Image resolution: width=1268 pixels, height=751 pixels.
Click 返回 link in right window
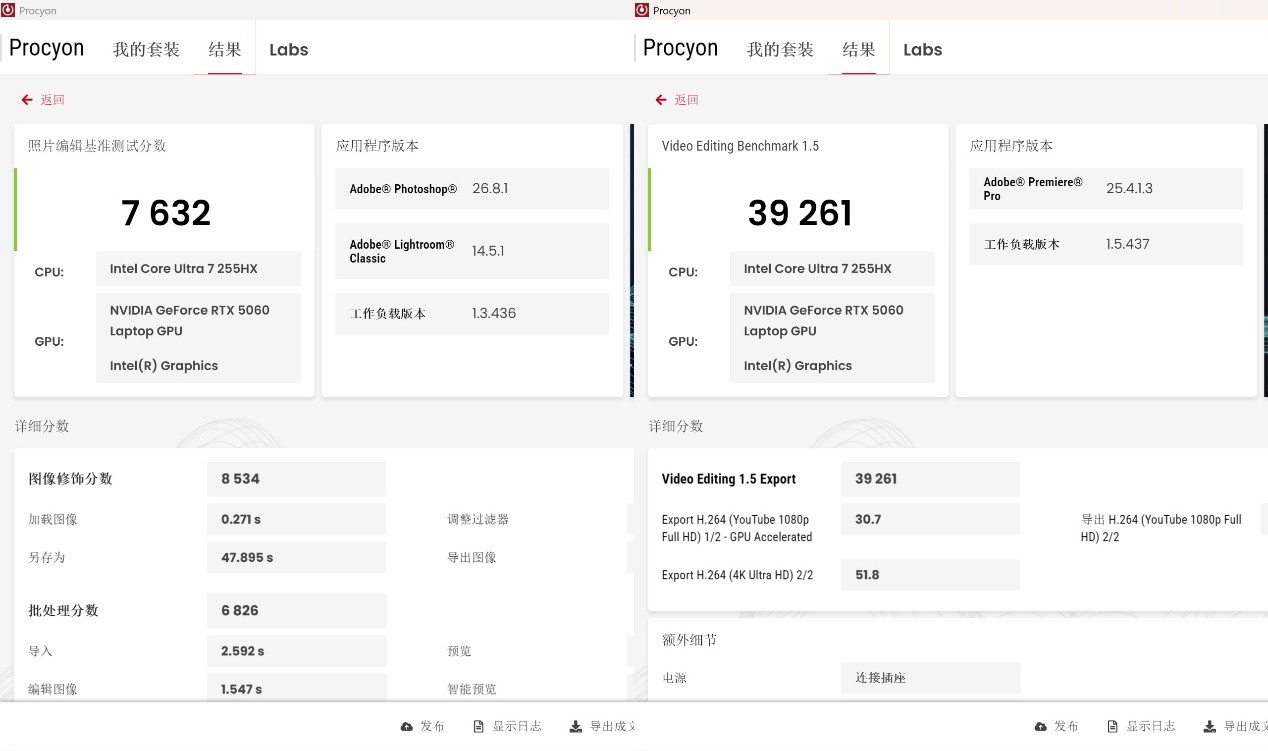(x=687, y=100)
